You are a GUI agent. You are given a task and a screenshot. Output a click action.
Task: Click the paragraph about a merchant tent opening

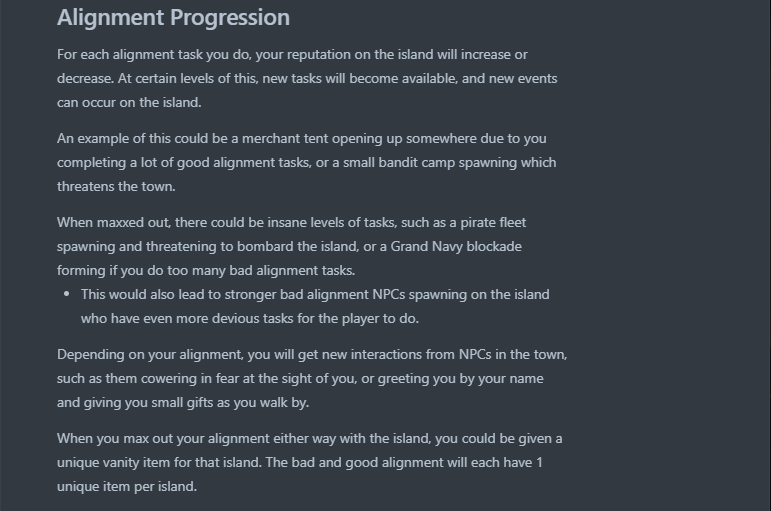point(307,162)
